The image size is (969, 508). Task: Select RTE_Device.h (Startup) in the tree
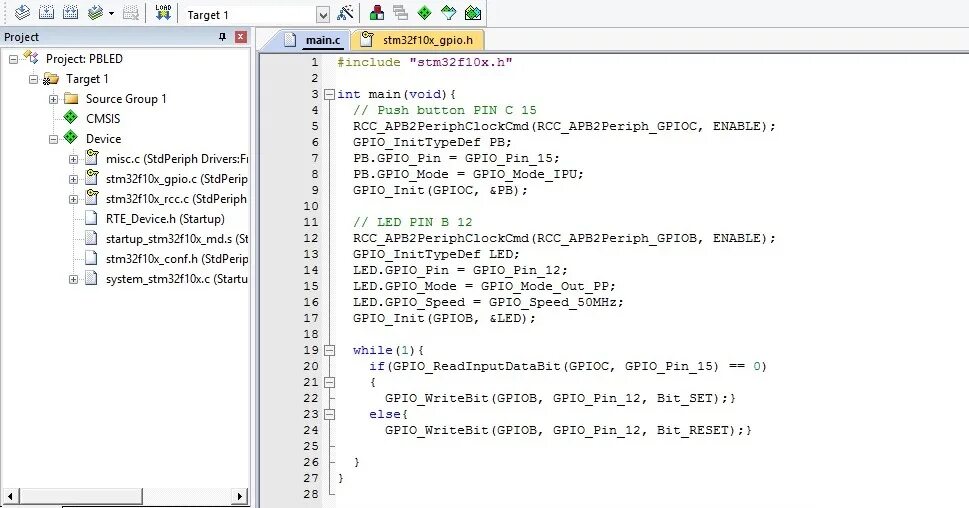(x=165, y=219)
